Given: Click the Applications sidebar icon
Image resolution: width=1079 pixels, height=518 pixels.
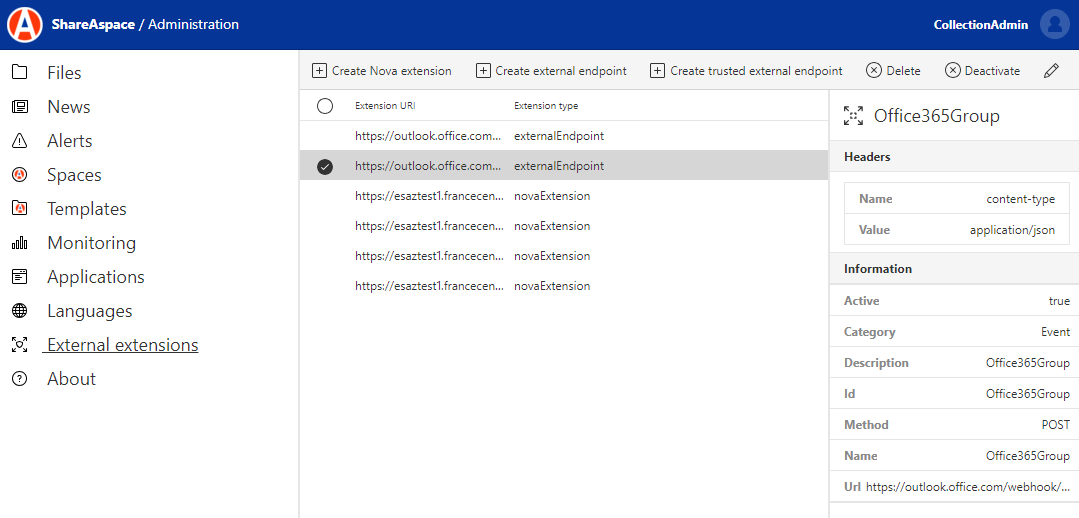Looking at the screenshot, I should coord(19,277).
